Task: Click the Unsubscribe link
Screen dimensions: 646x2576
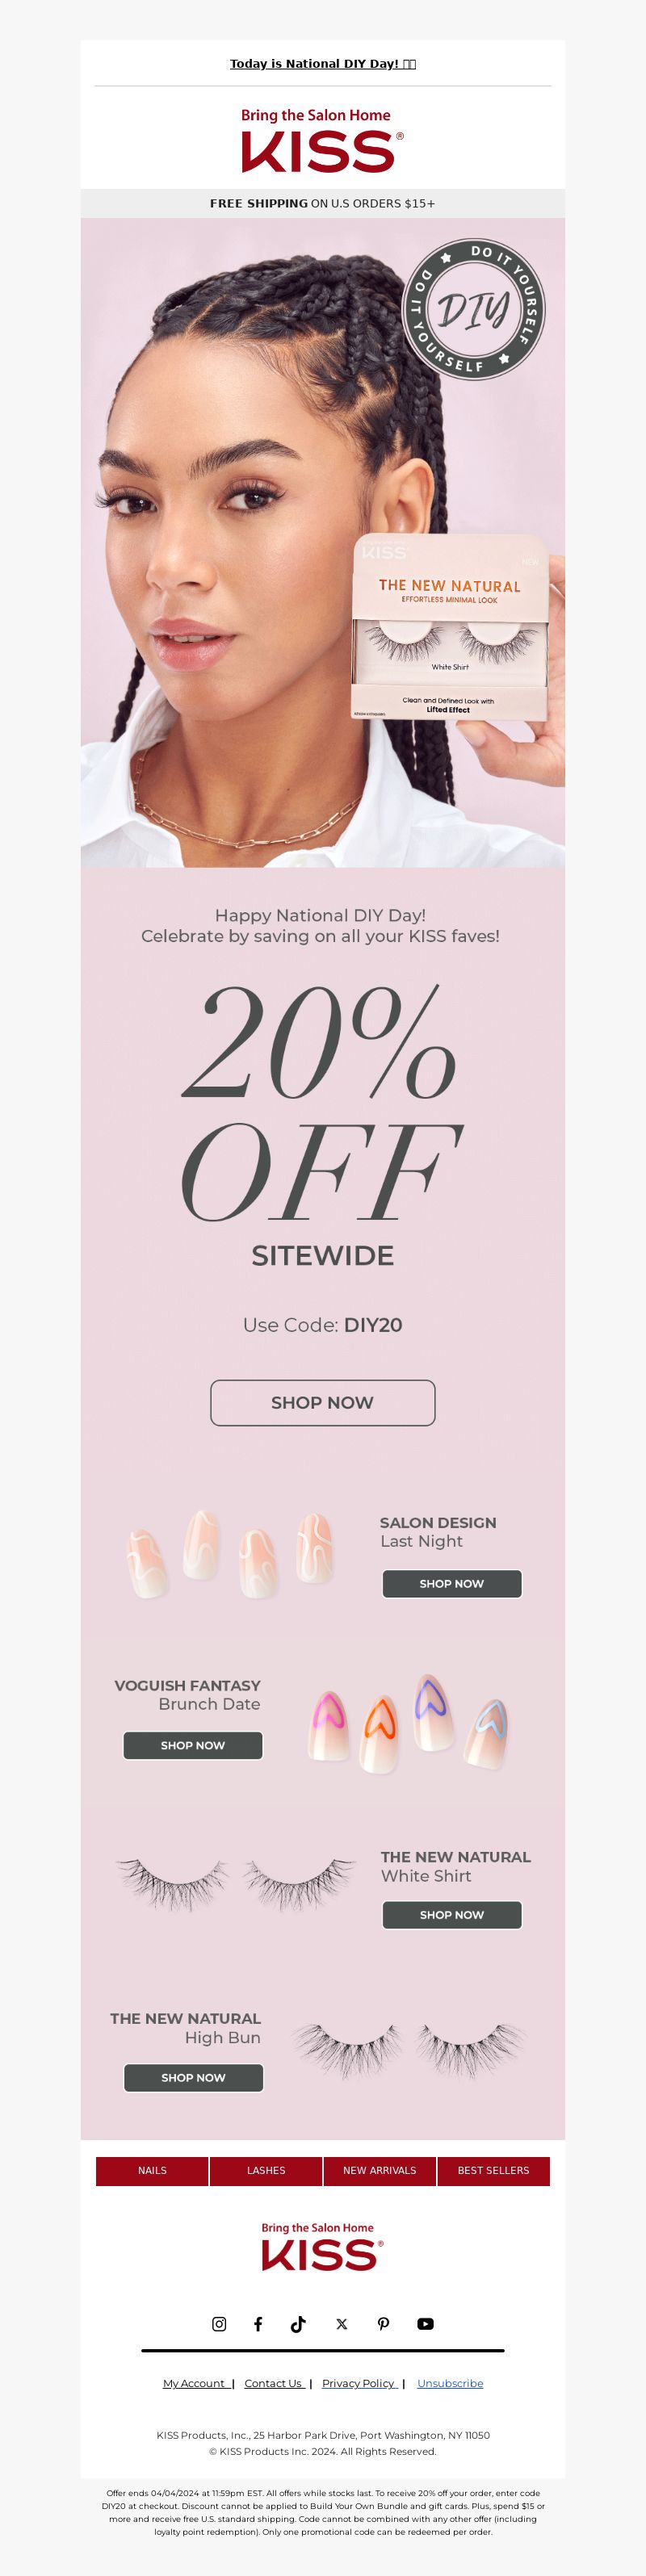Action: (450, 2383)
